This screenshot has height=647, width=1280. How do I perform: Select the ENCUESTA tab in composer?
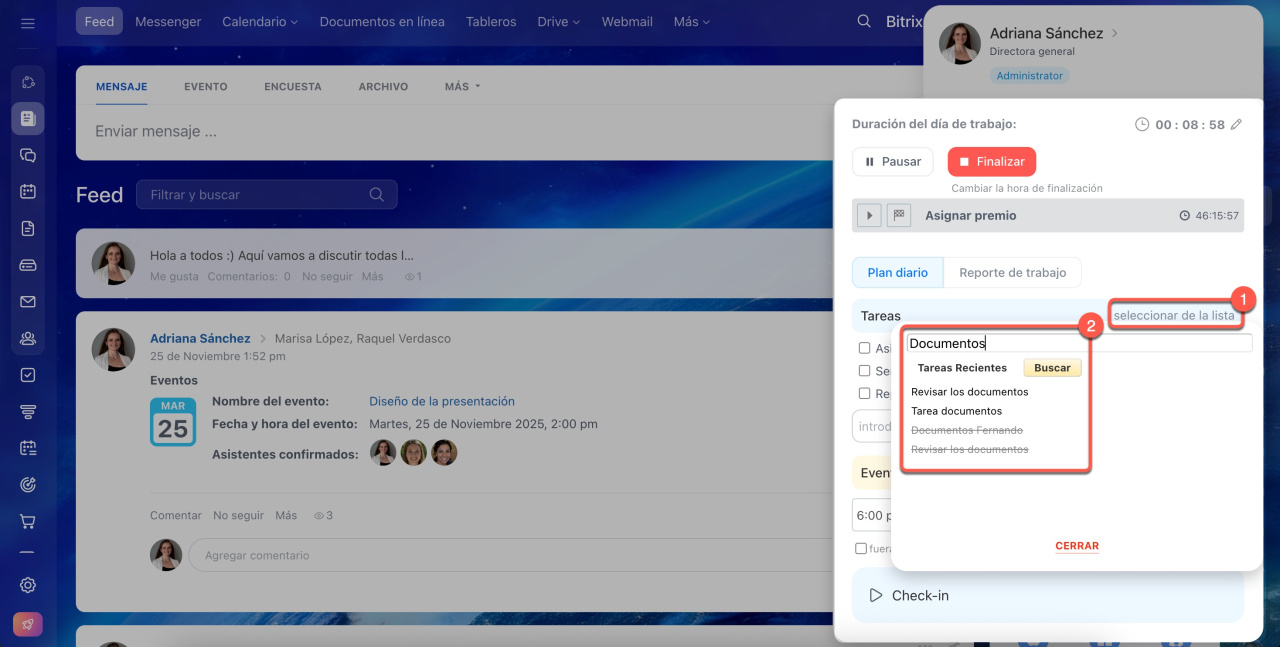tap(292, 87)
